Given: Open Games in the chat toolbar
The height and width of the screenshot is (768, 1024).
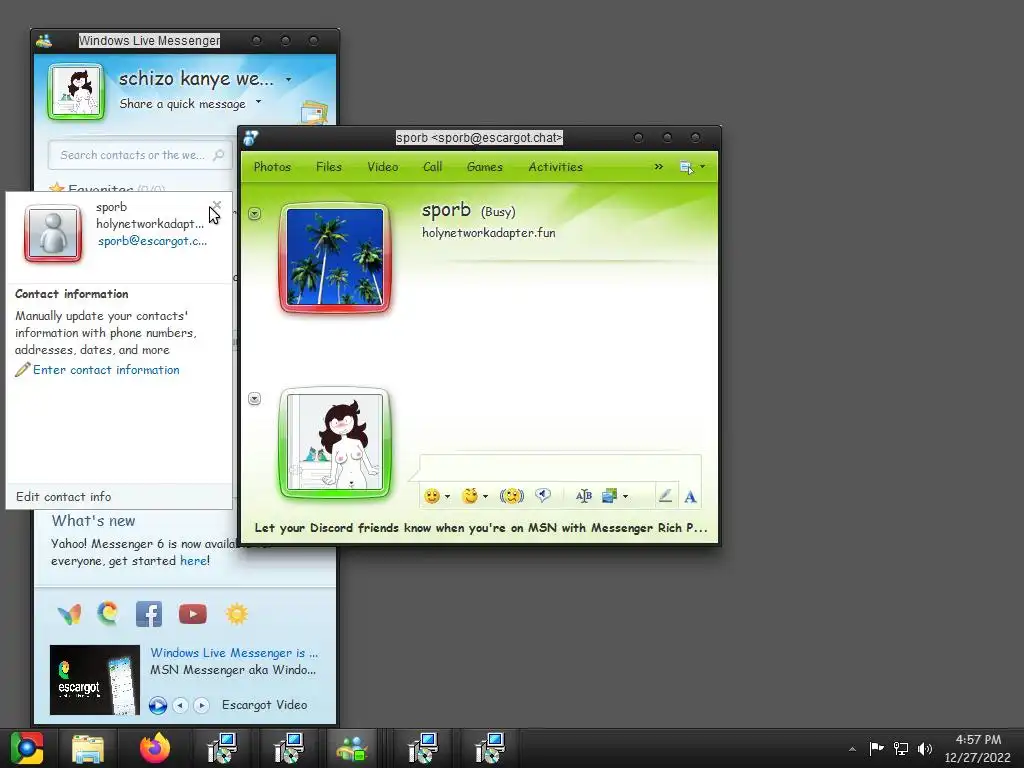Looking at the screenshot, I should coord(485,167).
